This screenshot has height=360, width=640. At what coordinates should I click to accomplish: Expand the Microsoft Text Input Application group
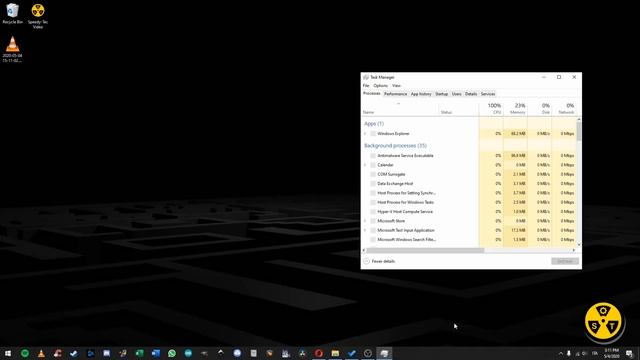365,230
